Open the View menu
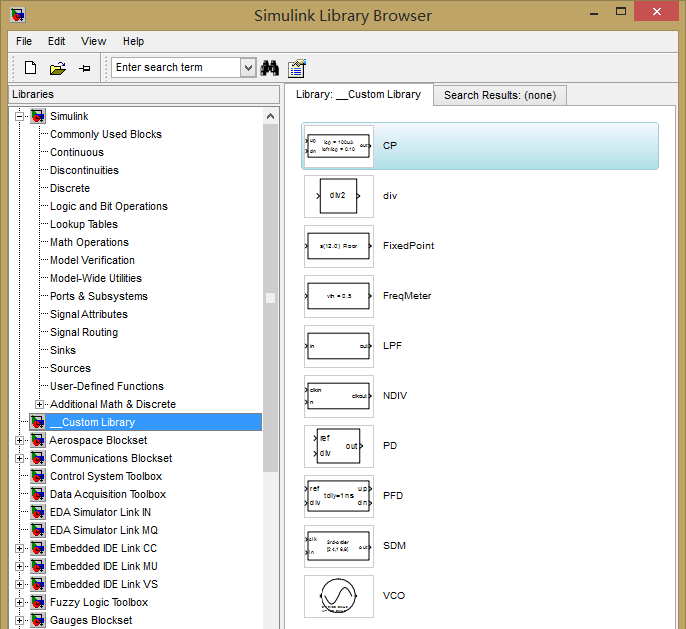This screenshot has height=629, width=686. [x=94, y=41]
